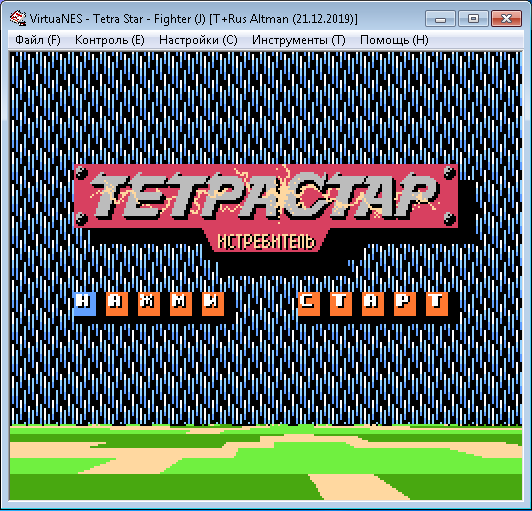Open the Помощь (H) menu

(394, 40)
